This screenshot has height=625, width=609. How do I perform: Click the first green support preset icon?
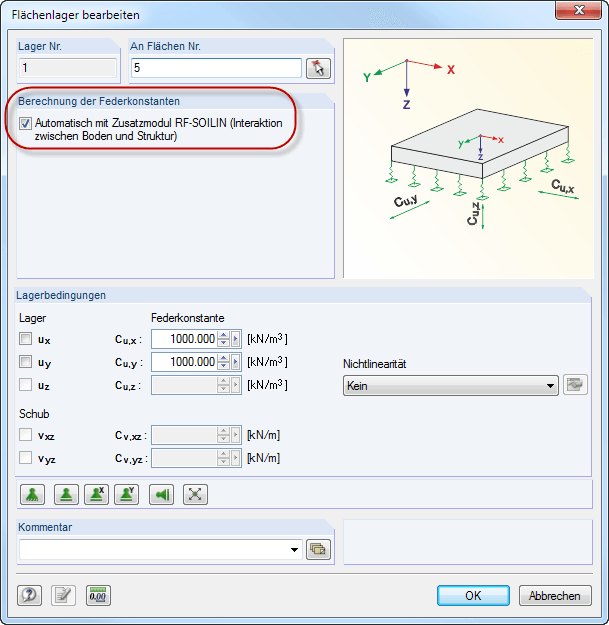pyautogui.click(x=32, y=495)
